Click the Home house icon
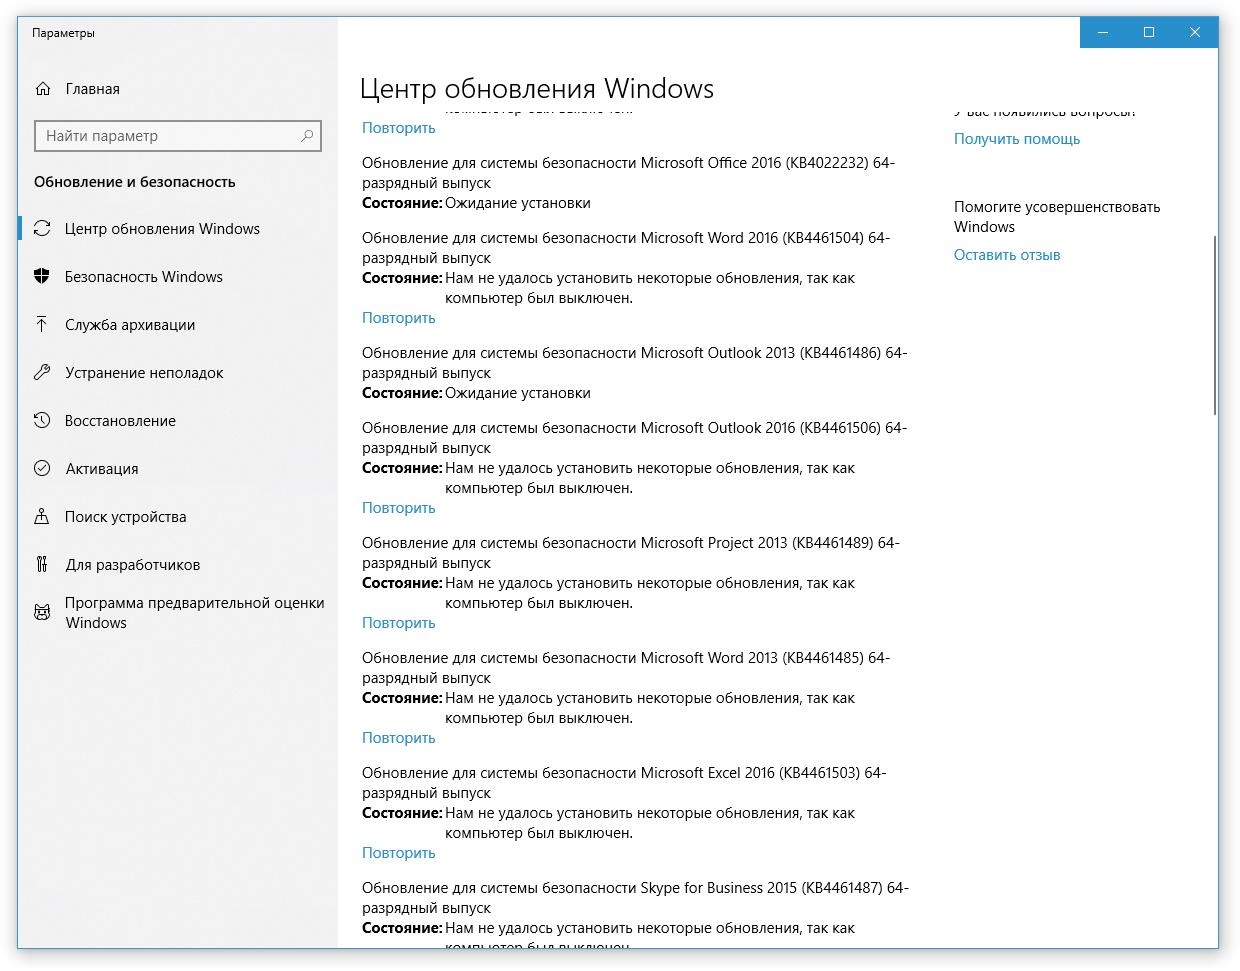Viewport: 1240px width, 971px height. coord(42,89)
